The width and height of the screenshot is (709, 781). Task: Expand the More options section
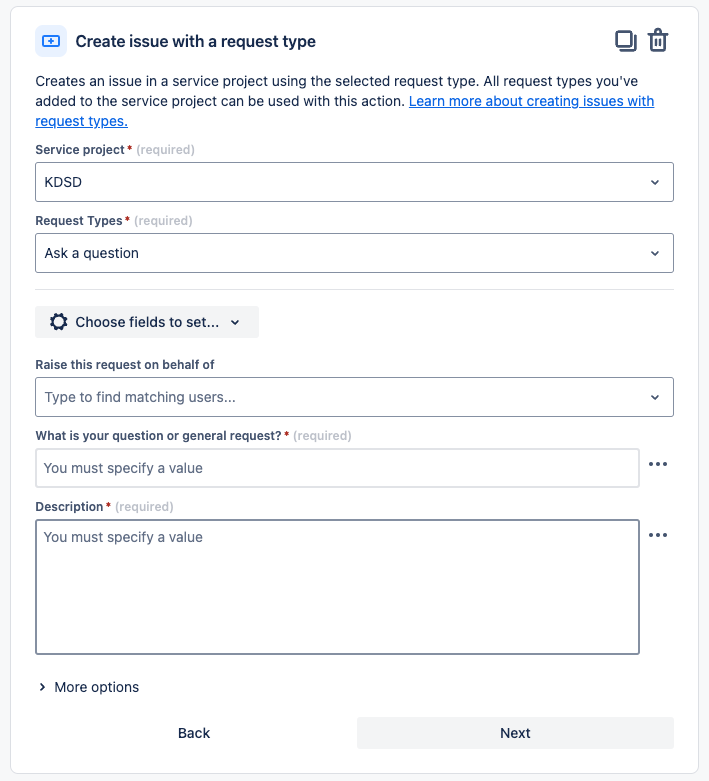[88, 687]
